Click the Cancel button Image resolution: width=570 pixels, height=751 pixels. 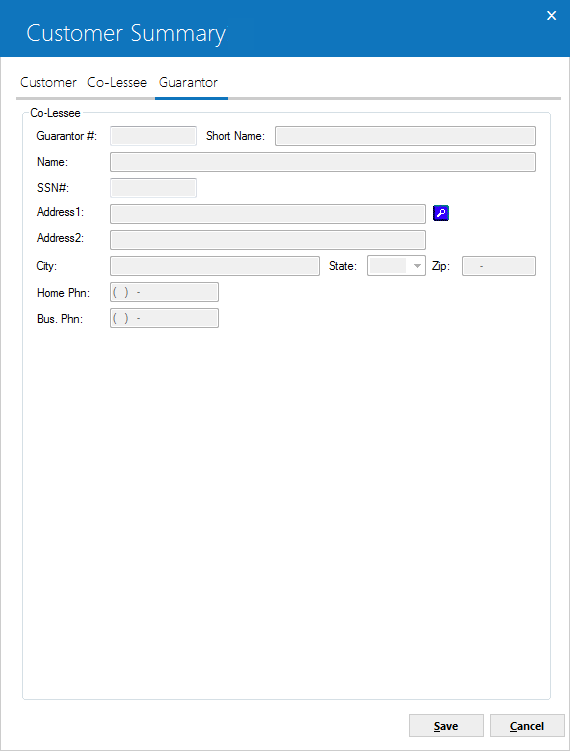(527, 726)
